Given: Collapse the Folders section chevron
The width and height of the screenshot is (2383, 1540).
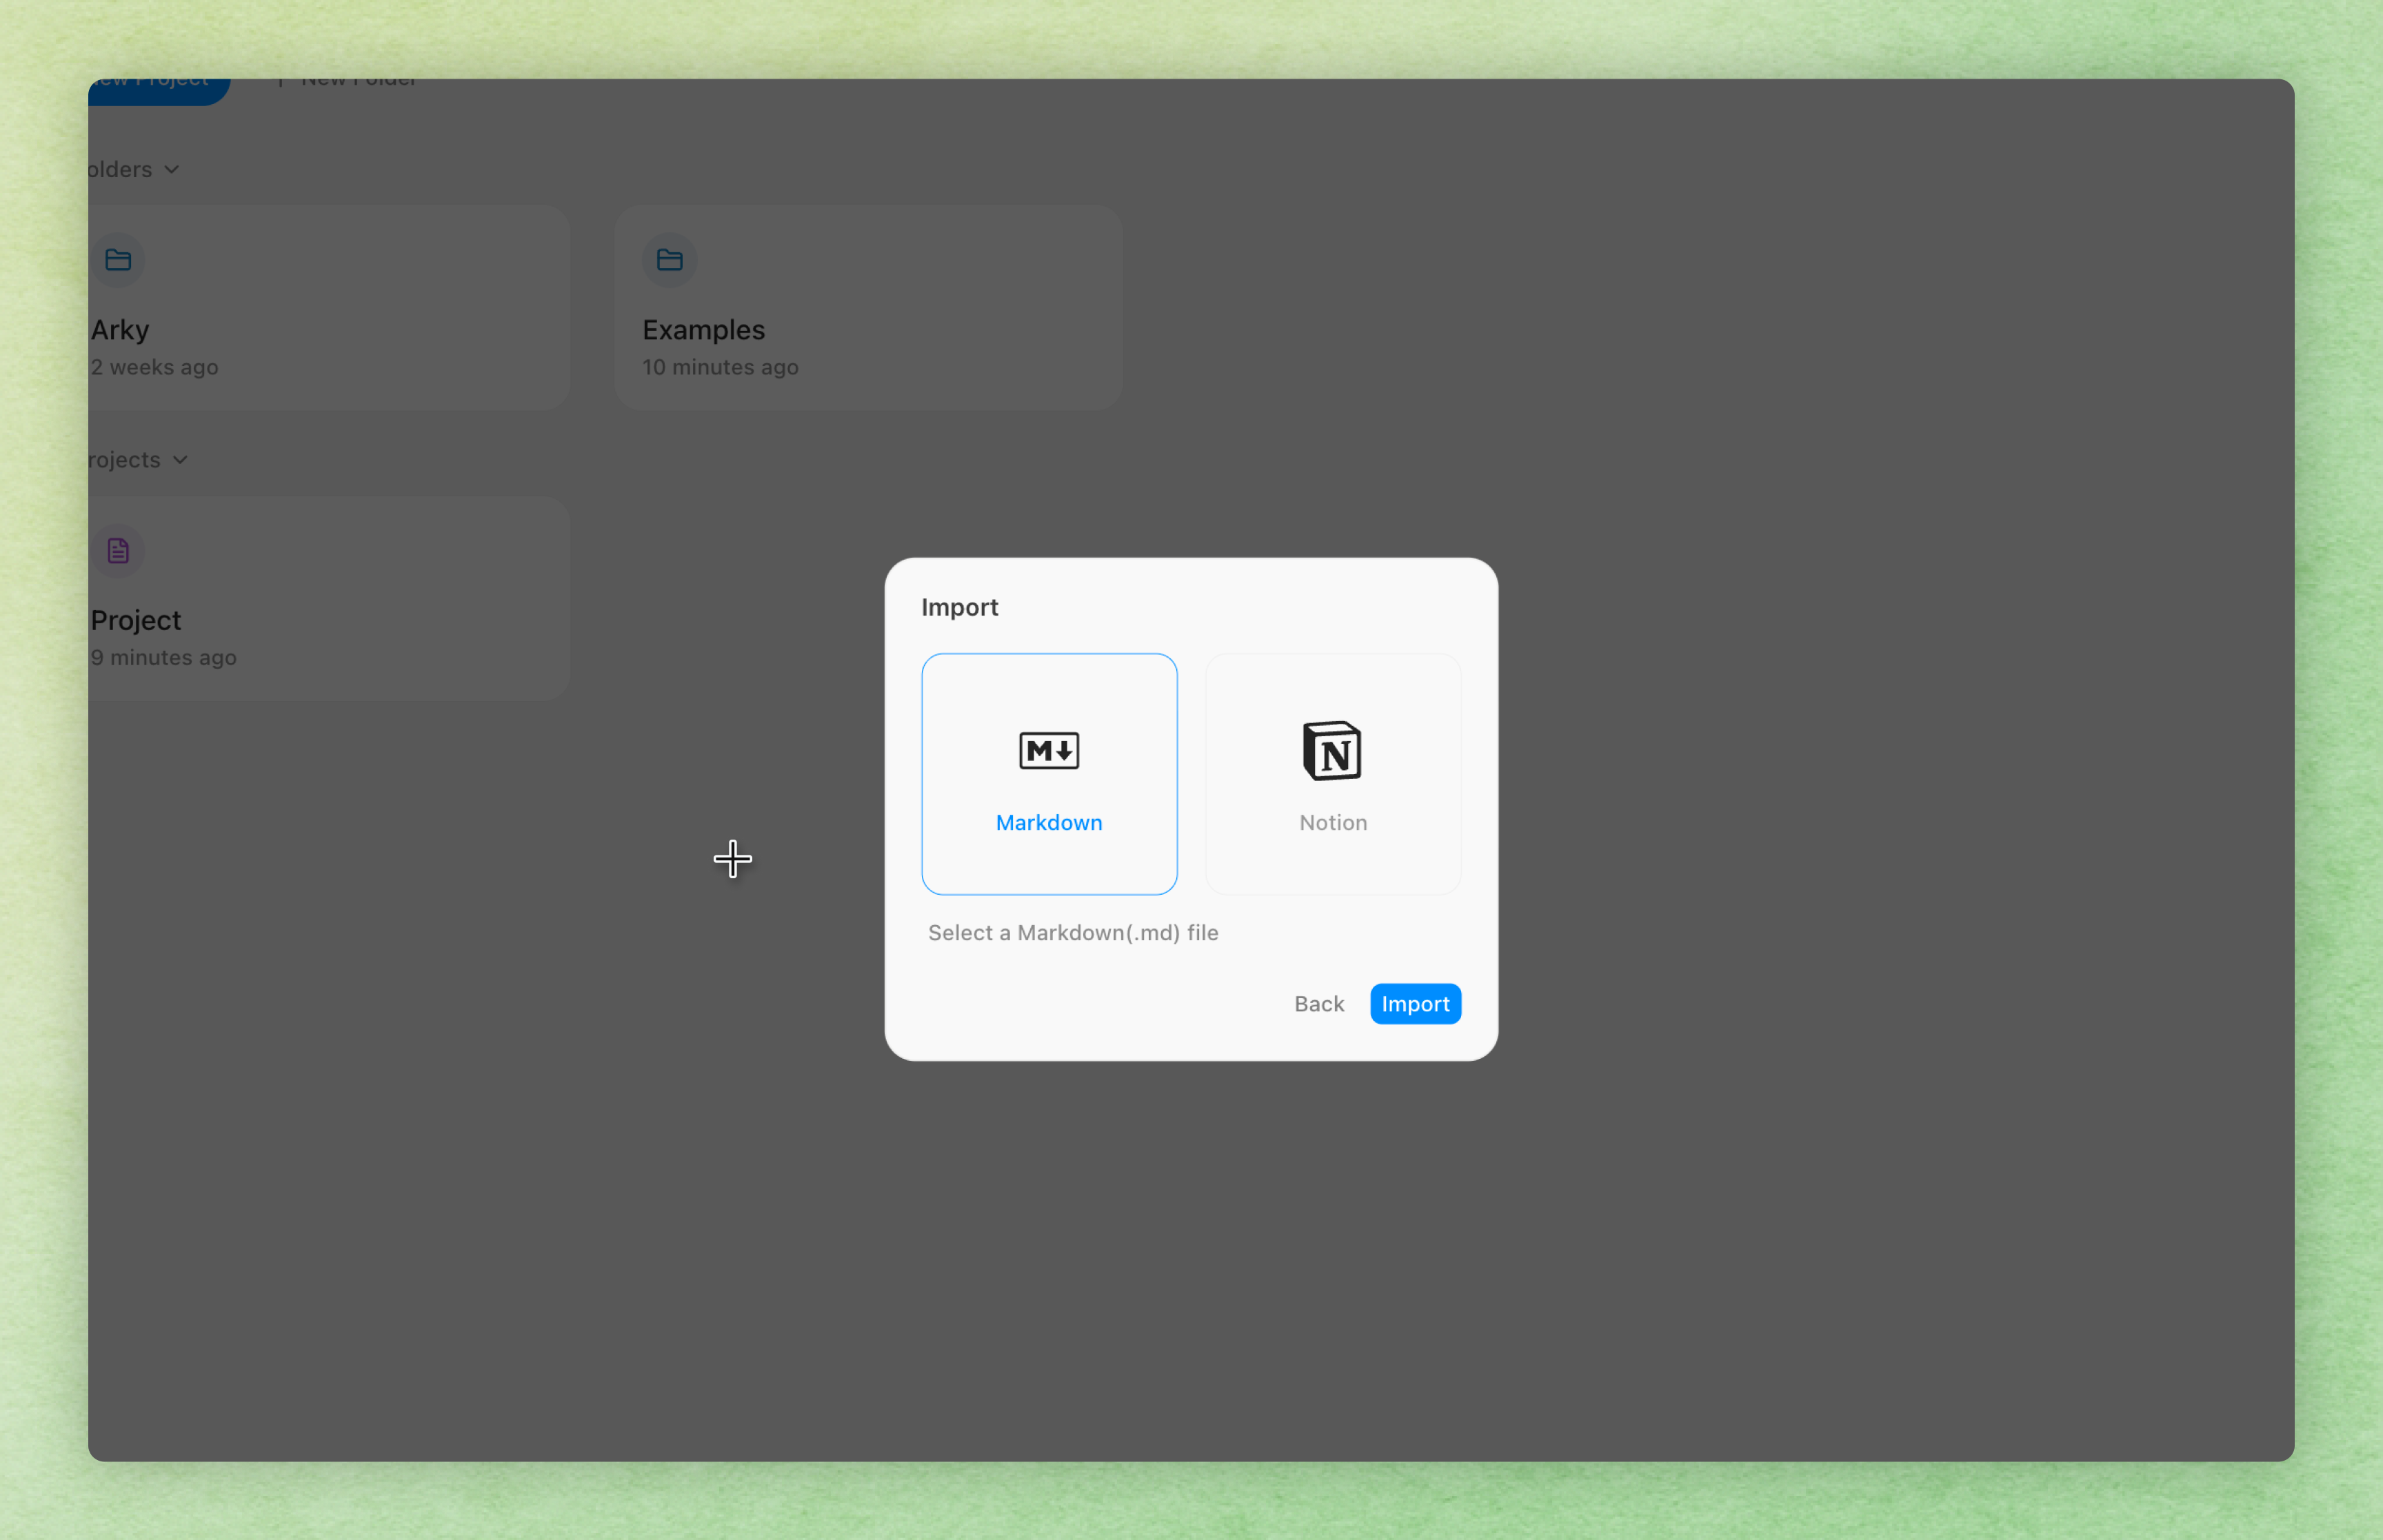Looking at the screenshot, I should coord(172,170).
